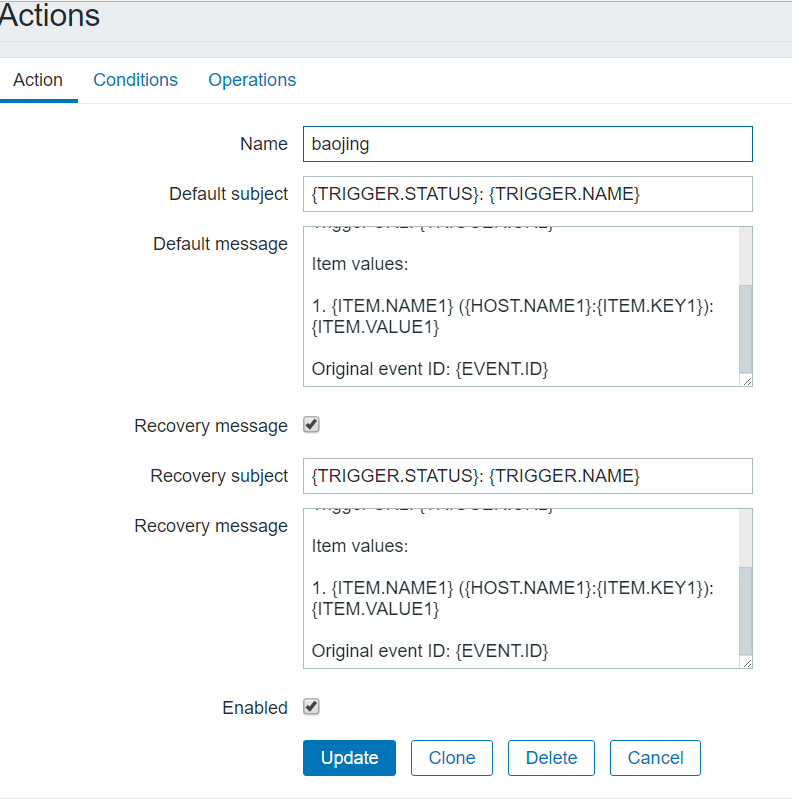The height and width of the screenshot is (799, 792).
Task: Click the Update button
Action: (x=349, y=758)
